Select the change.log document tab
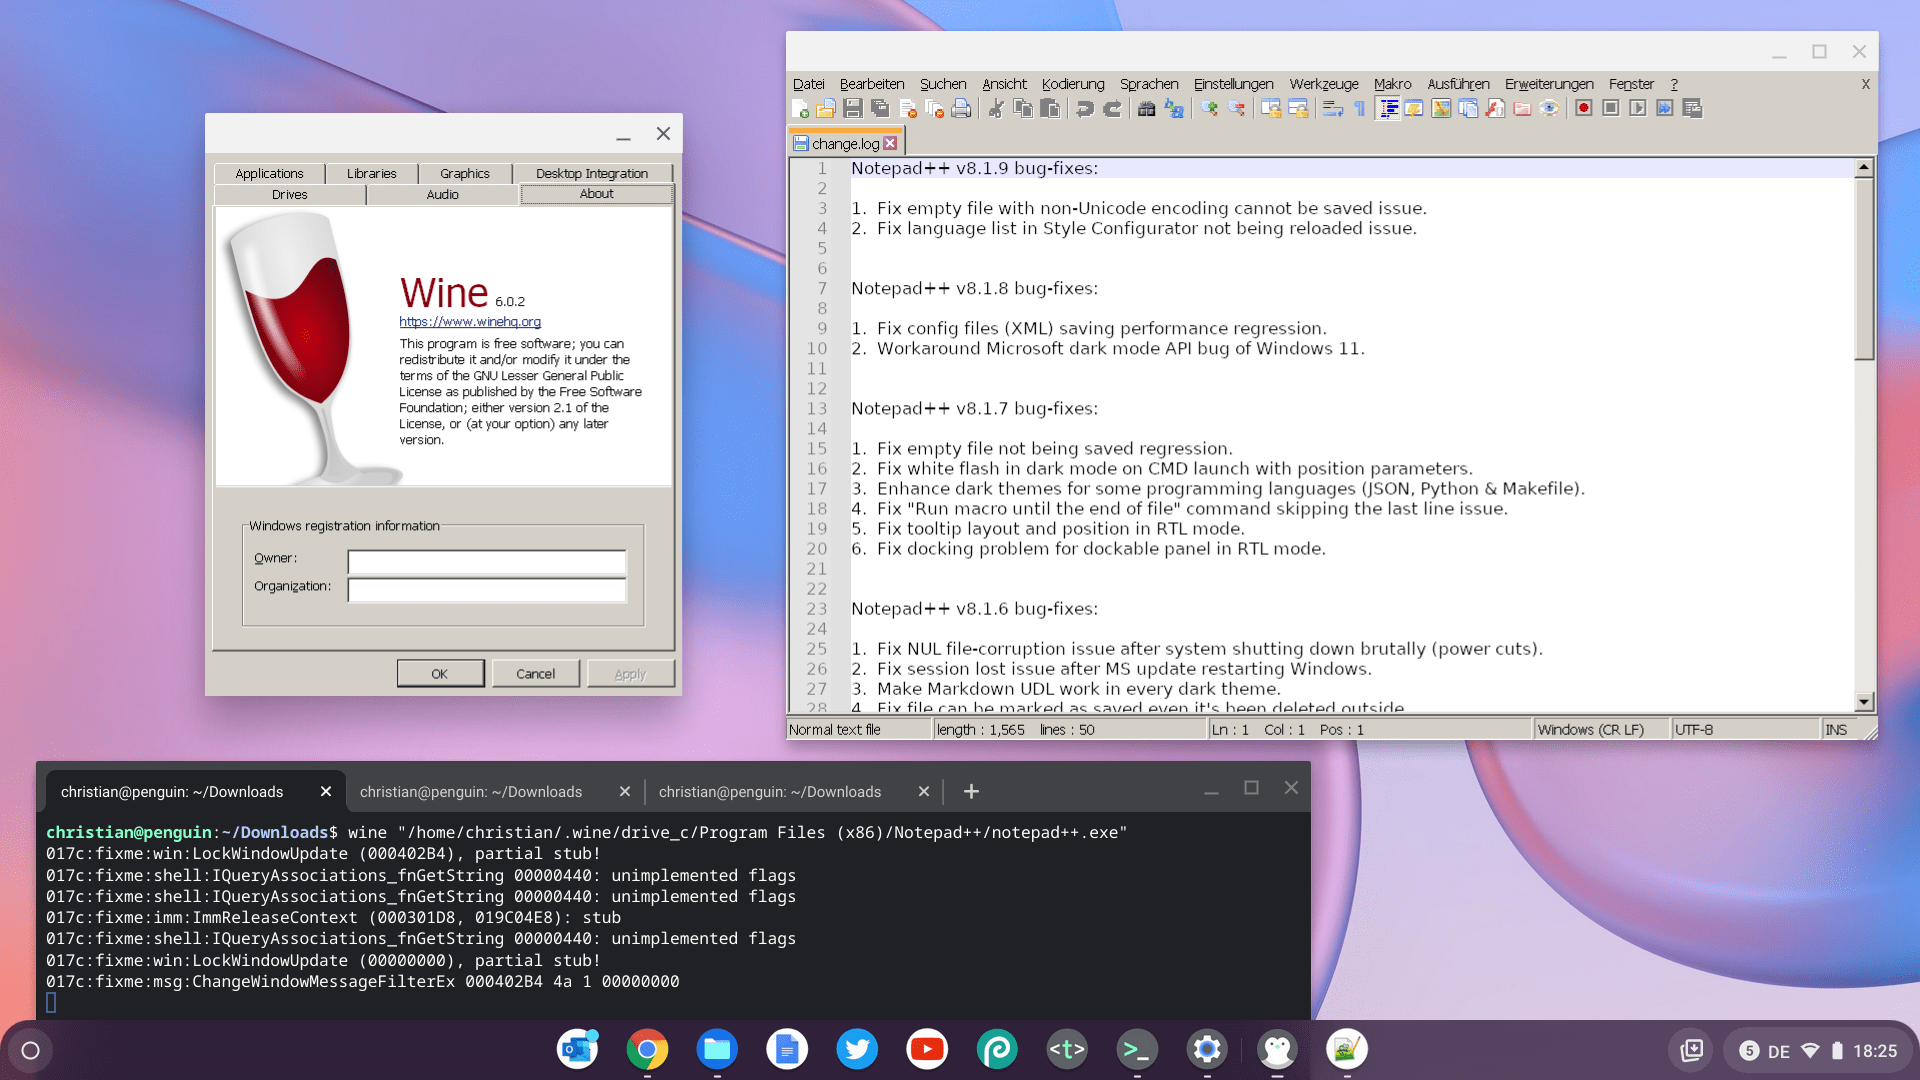The width and height of the screenshot is (1920, 1080). (845, 143)
